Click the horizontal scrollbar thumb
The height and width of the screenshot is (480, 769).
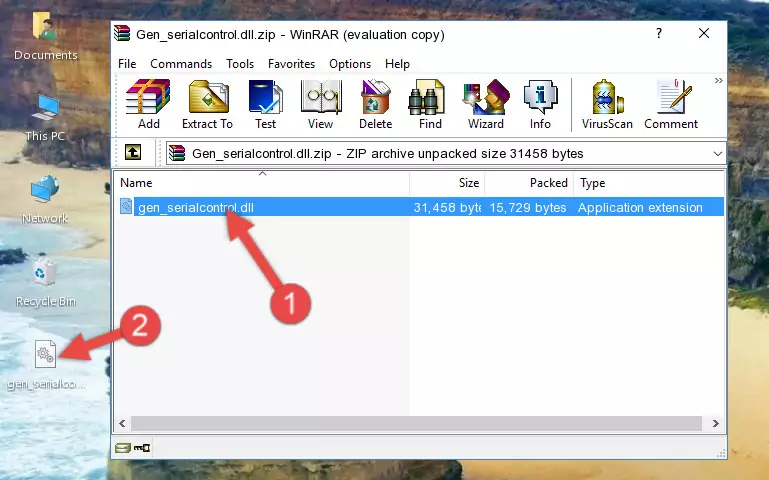(x=416, y=423)
